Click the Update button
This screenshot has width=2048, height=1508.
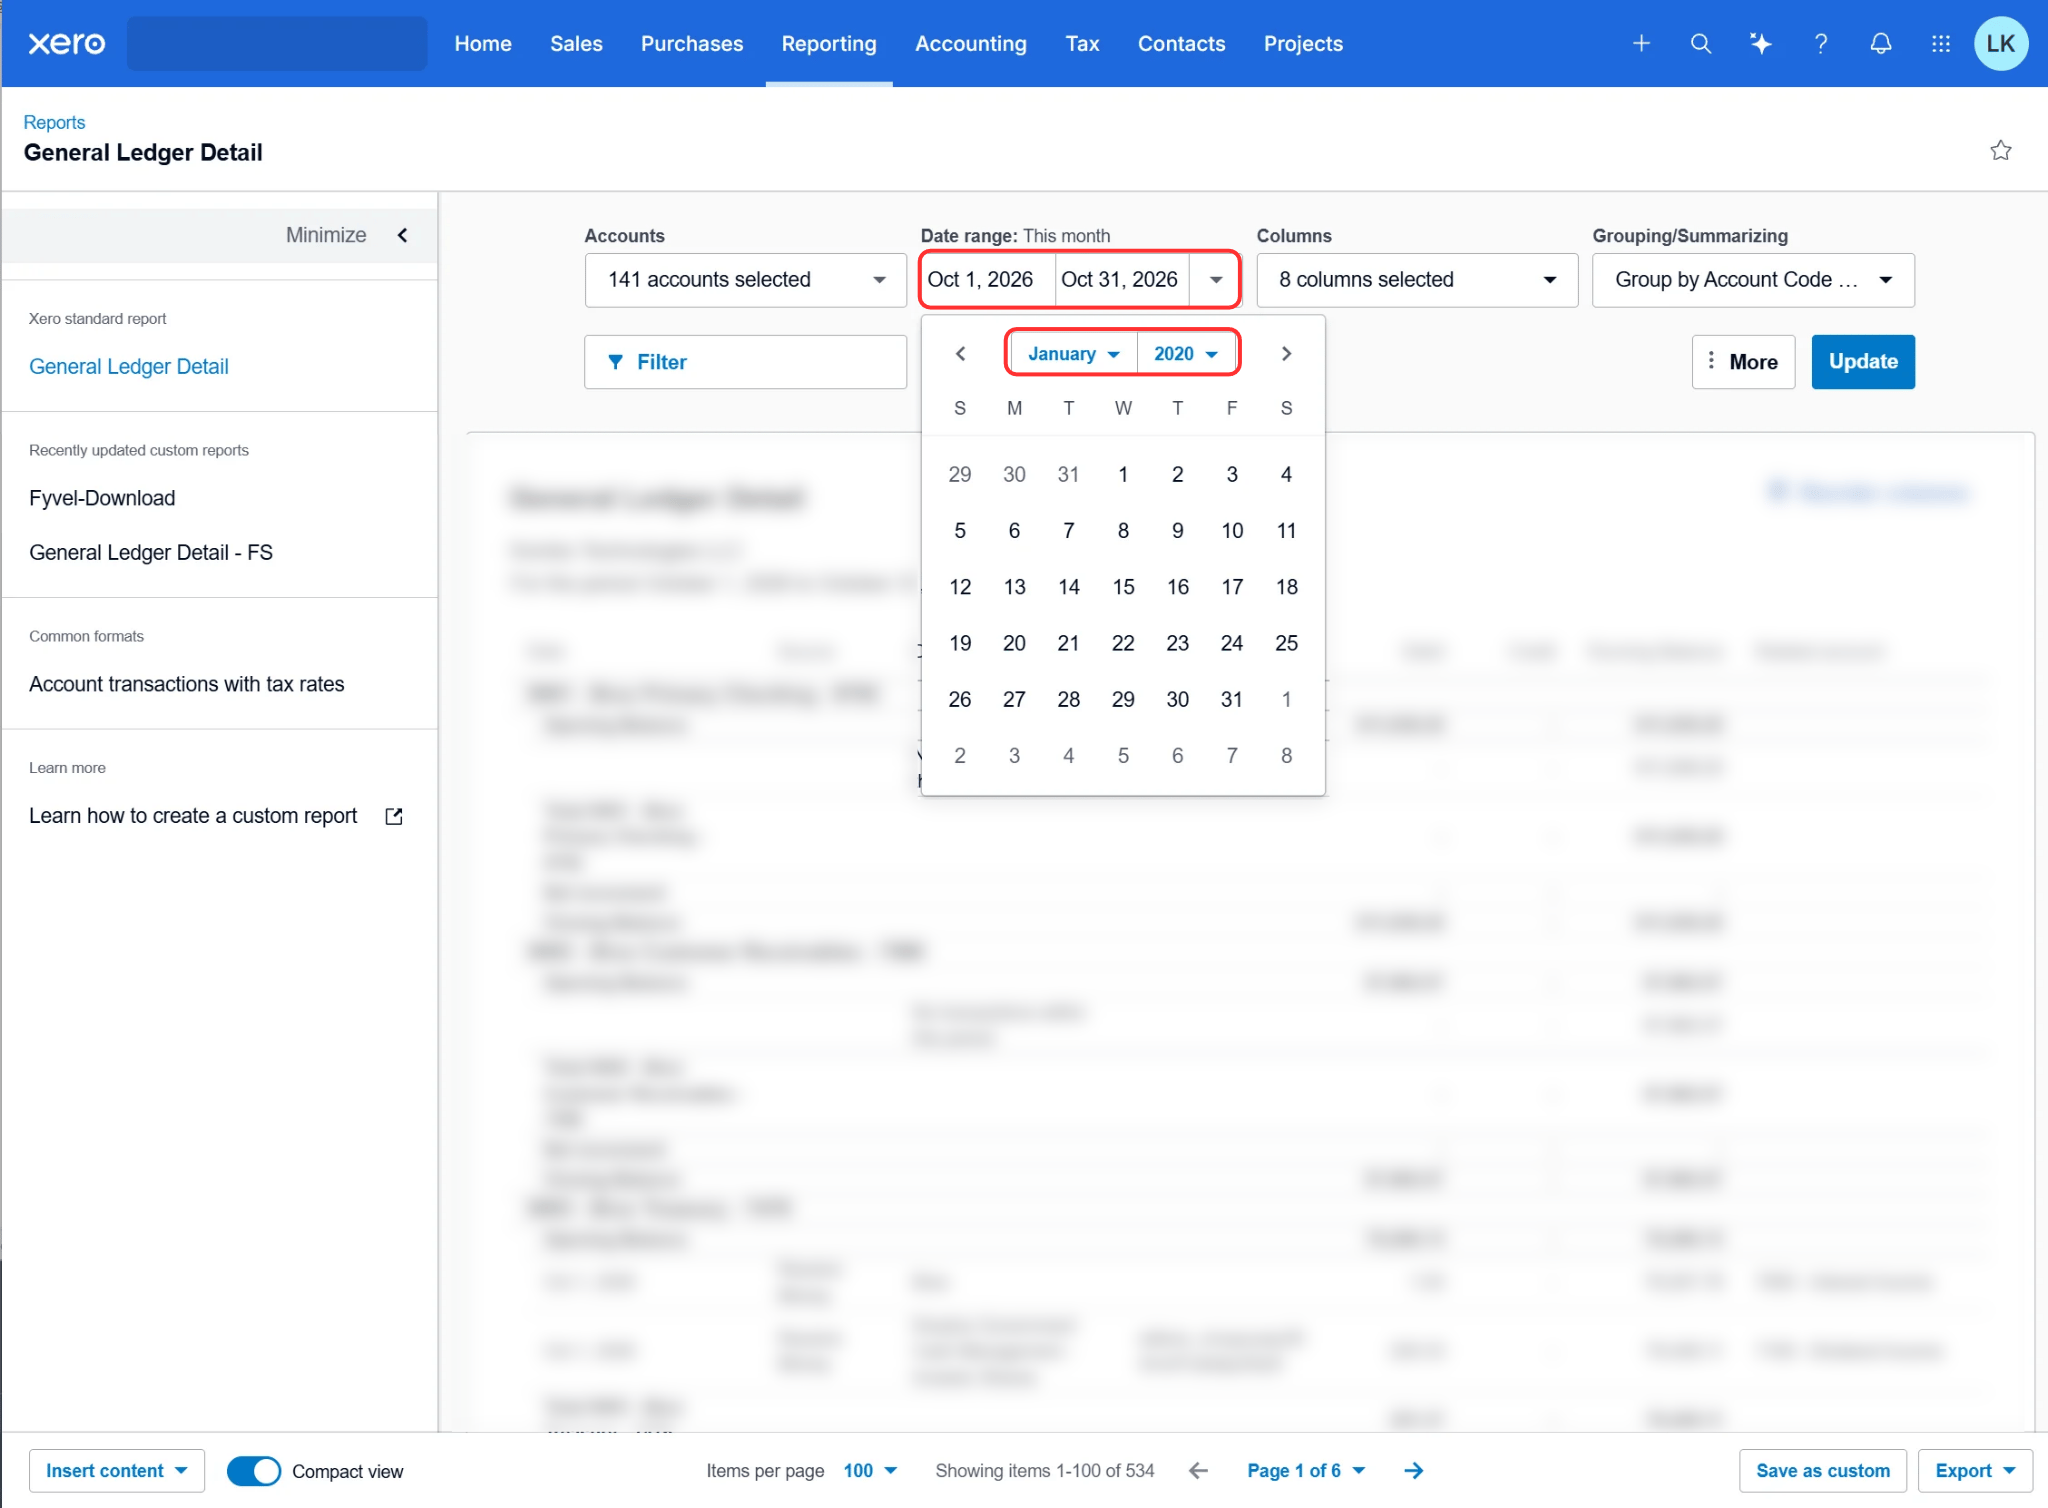coord(1863,362)
